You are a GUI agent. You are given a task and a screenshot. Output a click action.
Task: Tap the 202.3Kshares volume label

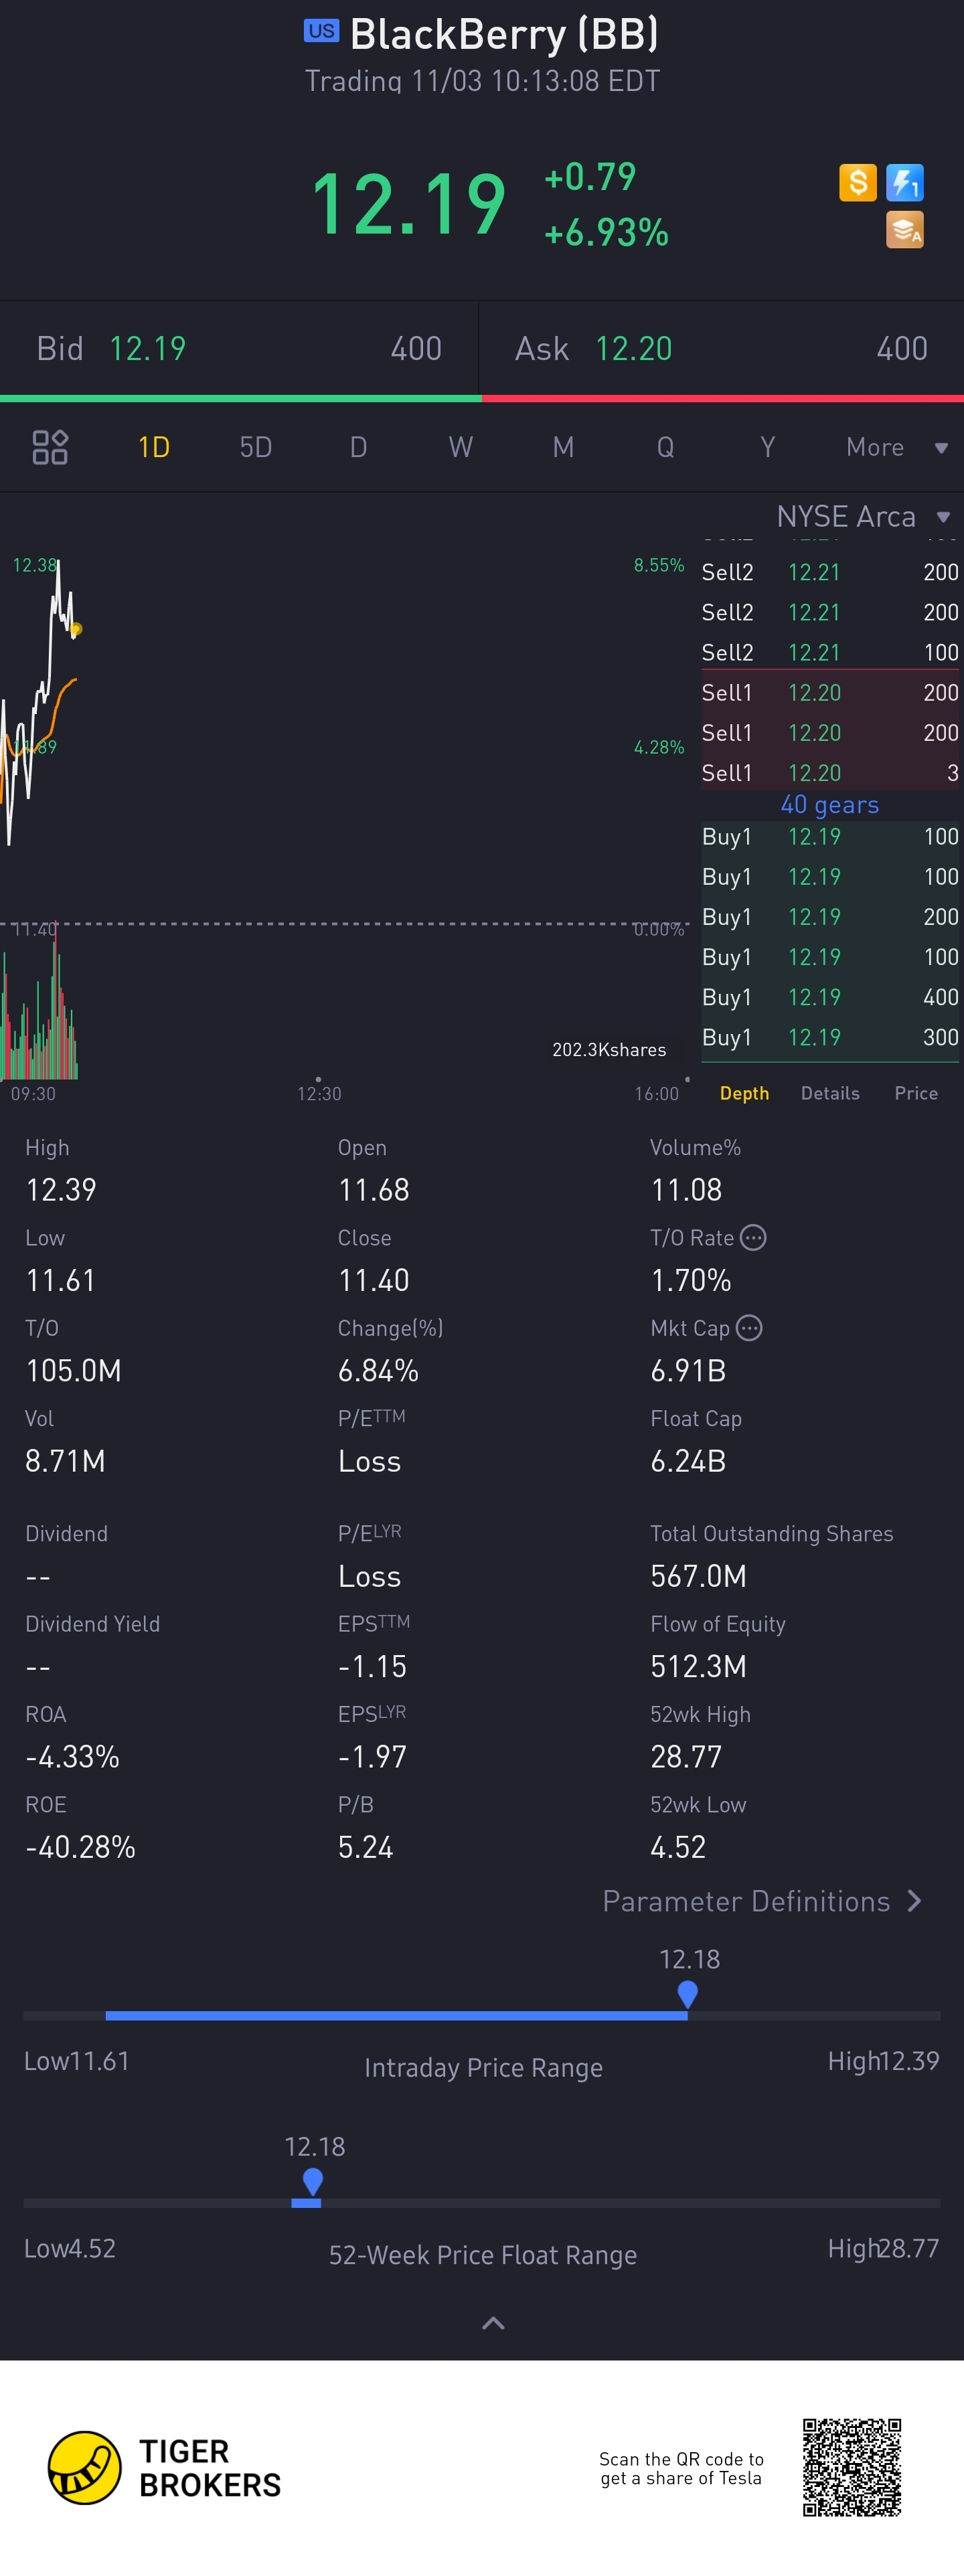609,1049
